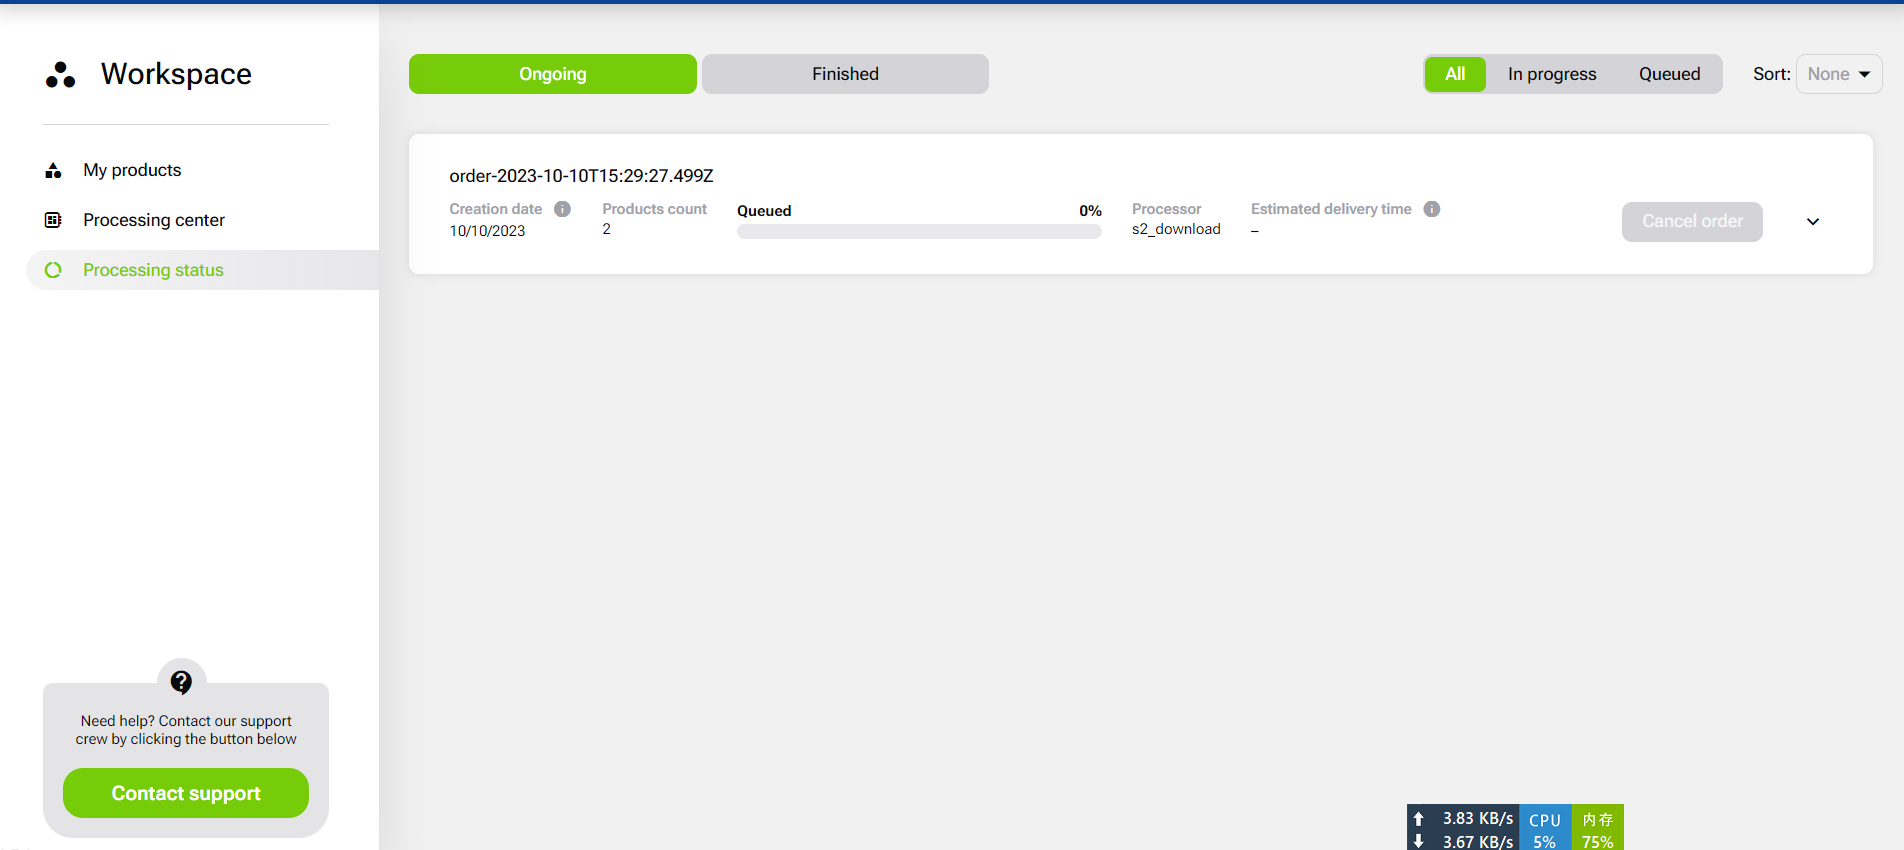
Task: Click the Workspace title
Action: [176, 74]
